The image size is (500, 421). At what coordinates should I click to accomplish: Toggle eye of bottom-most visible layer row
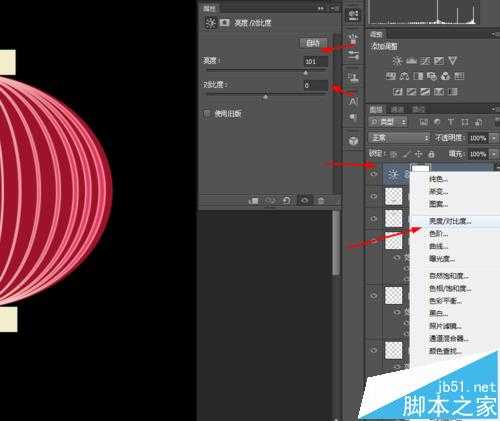tap(374, 350)
